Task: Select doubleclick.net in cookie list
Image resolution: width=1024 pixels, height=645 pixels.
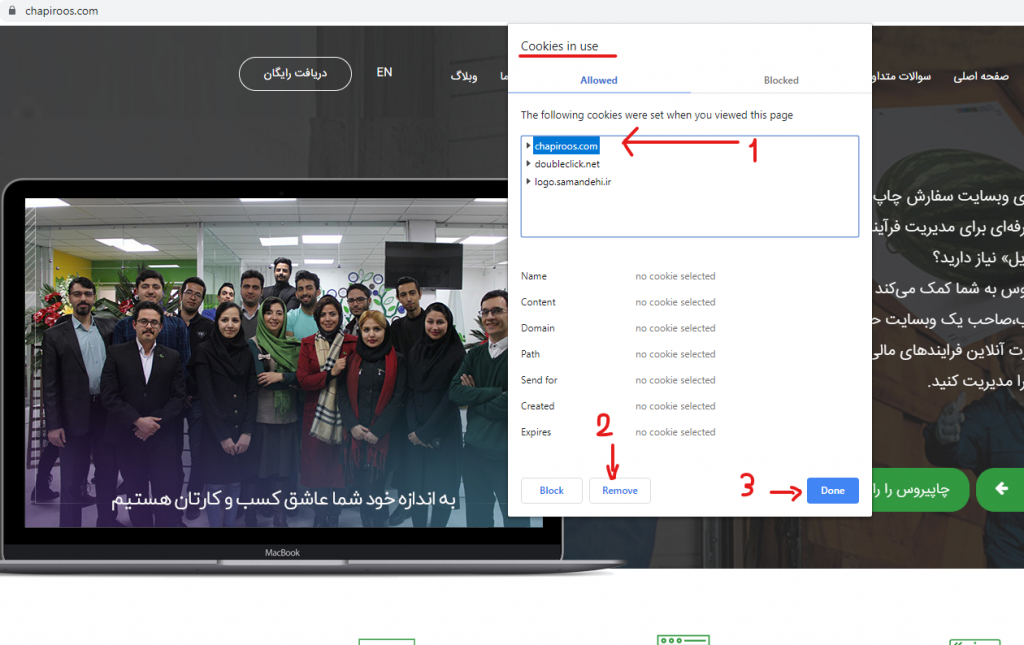Action: point(567,164)
